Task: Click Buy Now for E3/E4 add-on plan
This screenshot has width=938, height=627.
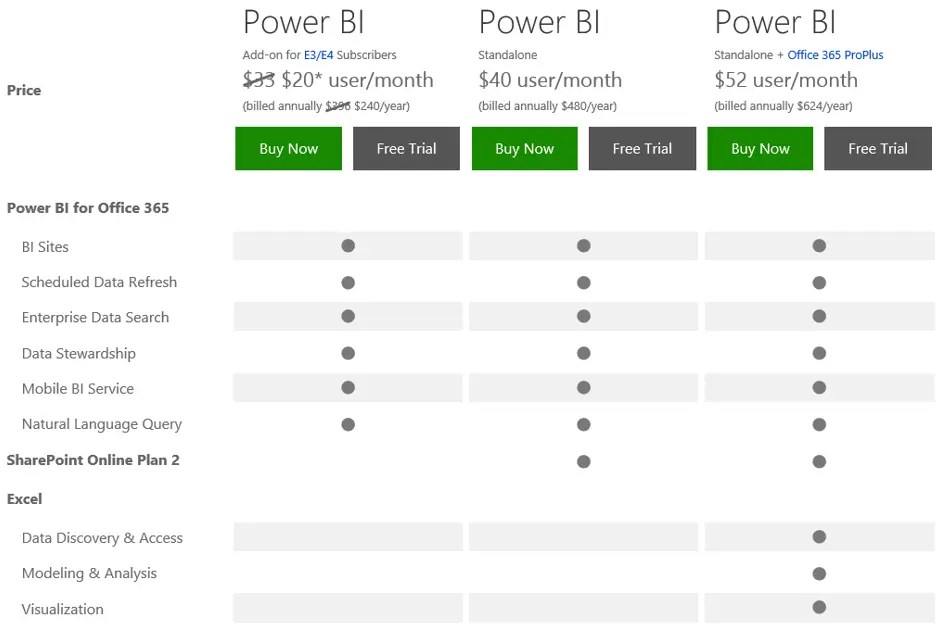Action: tap(288, 148)
